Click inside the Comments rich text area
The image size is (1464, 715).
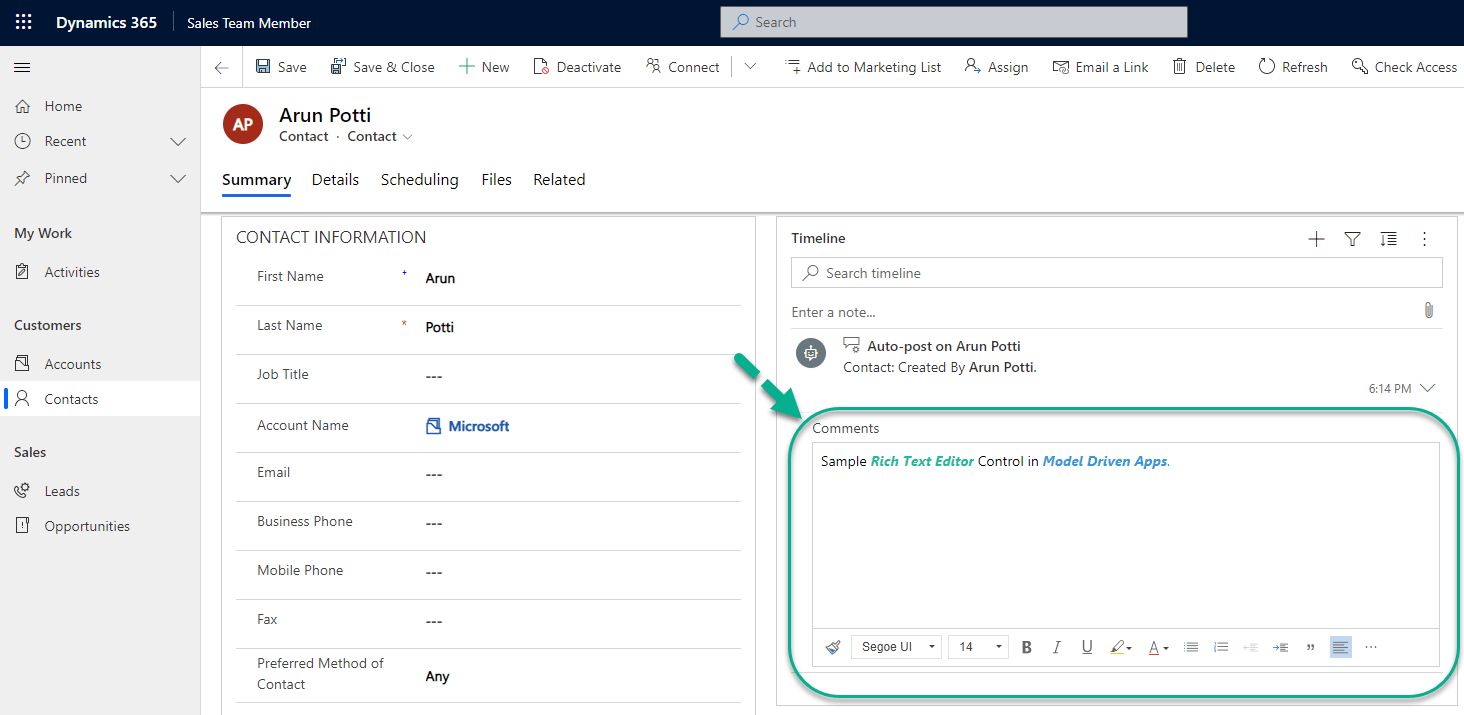[1126, 535]
